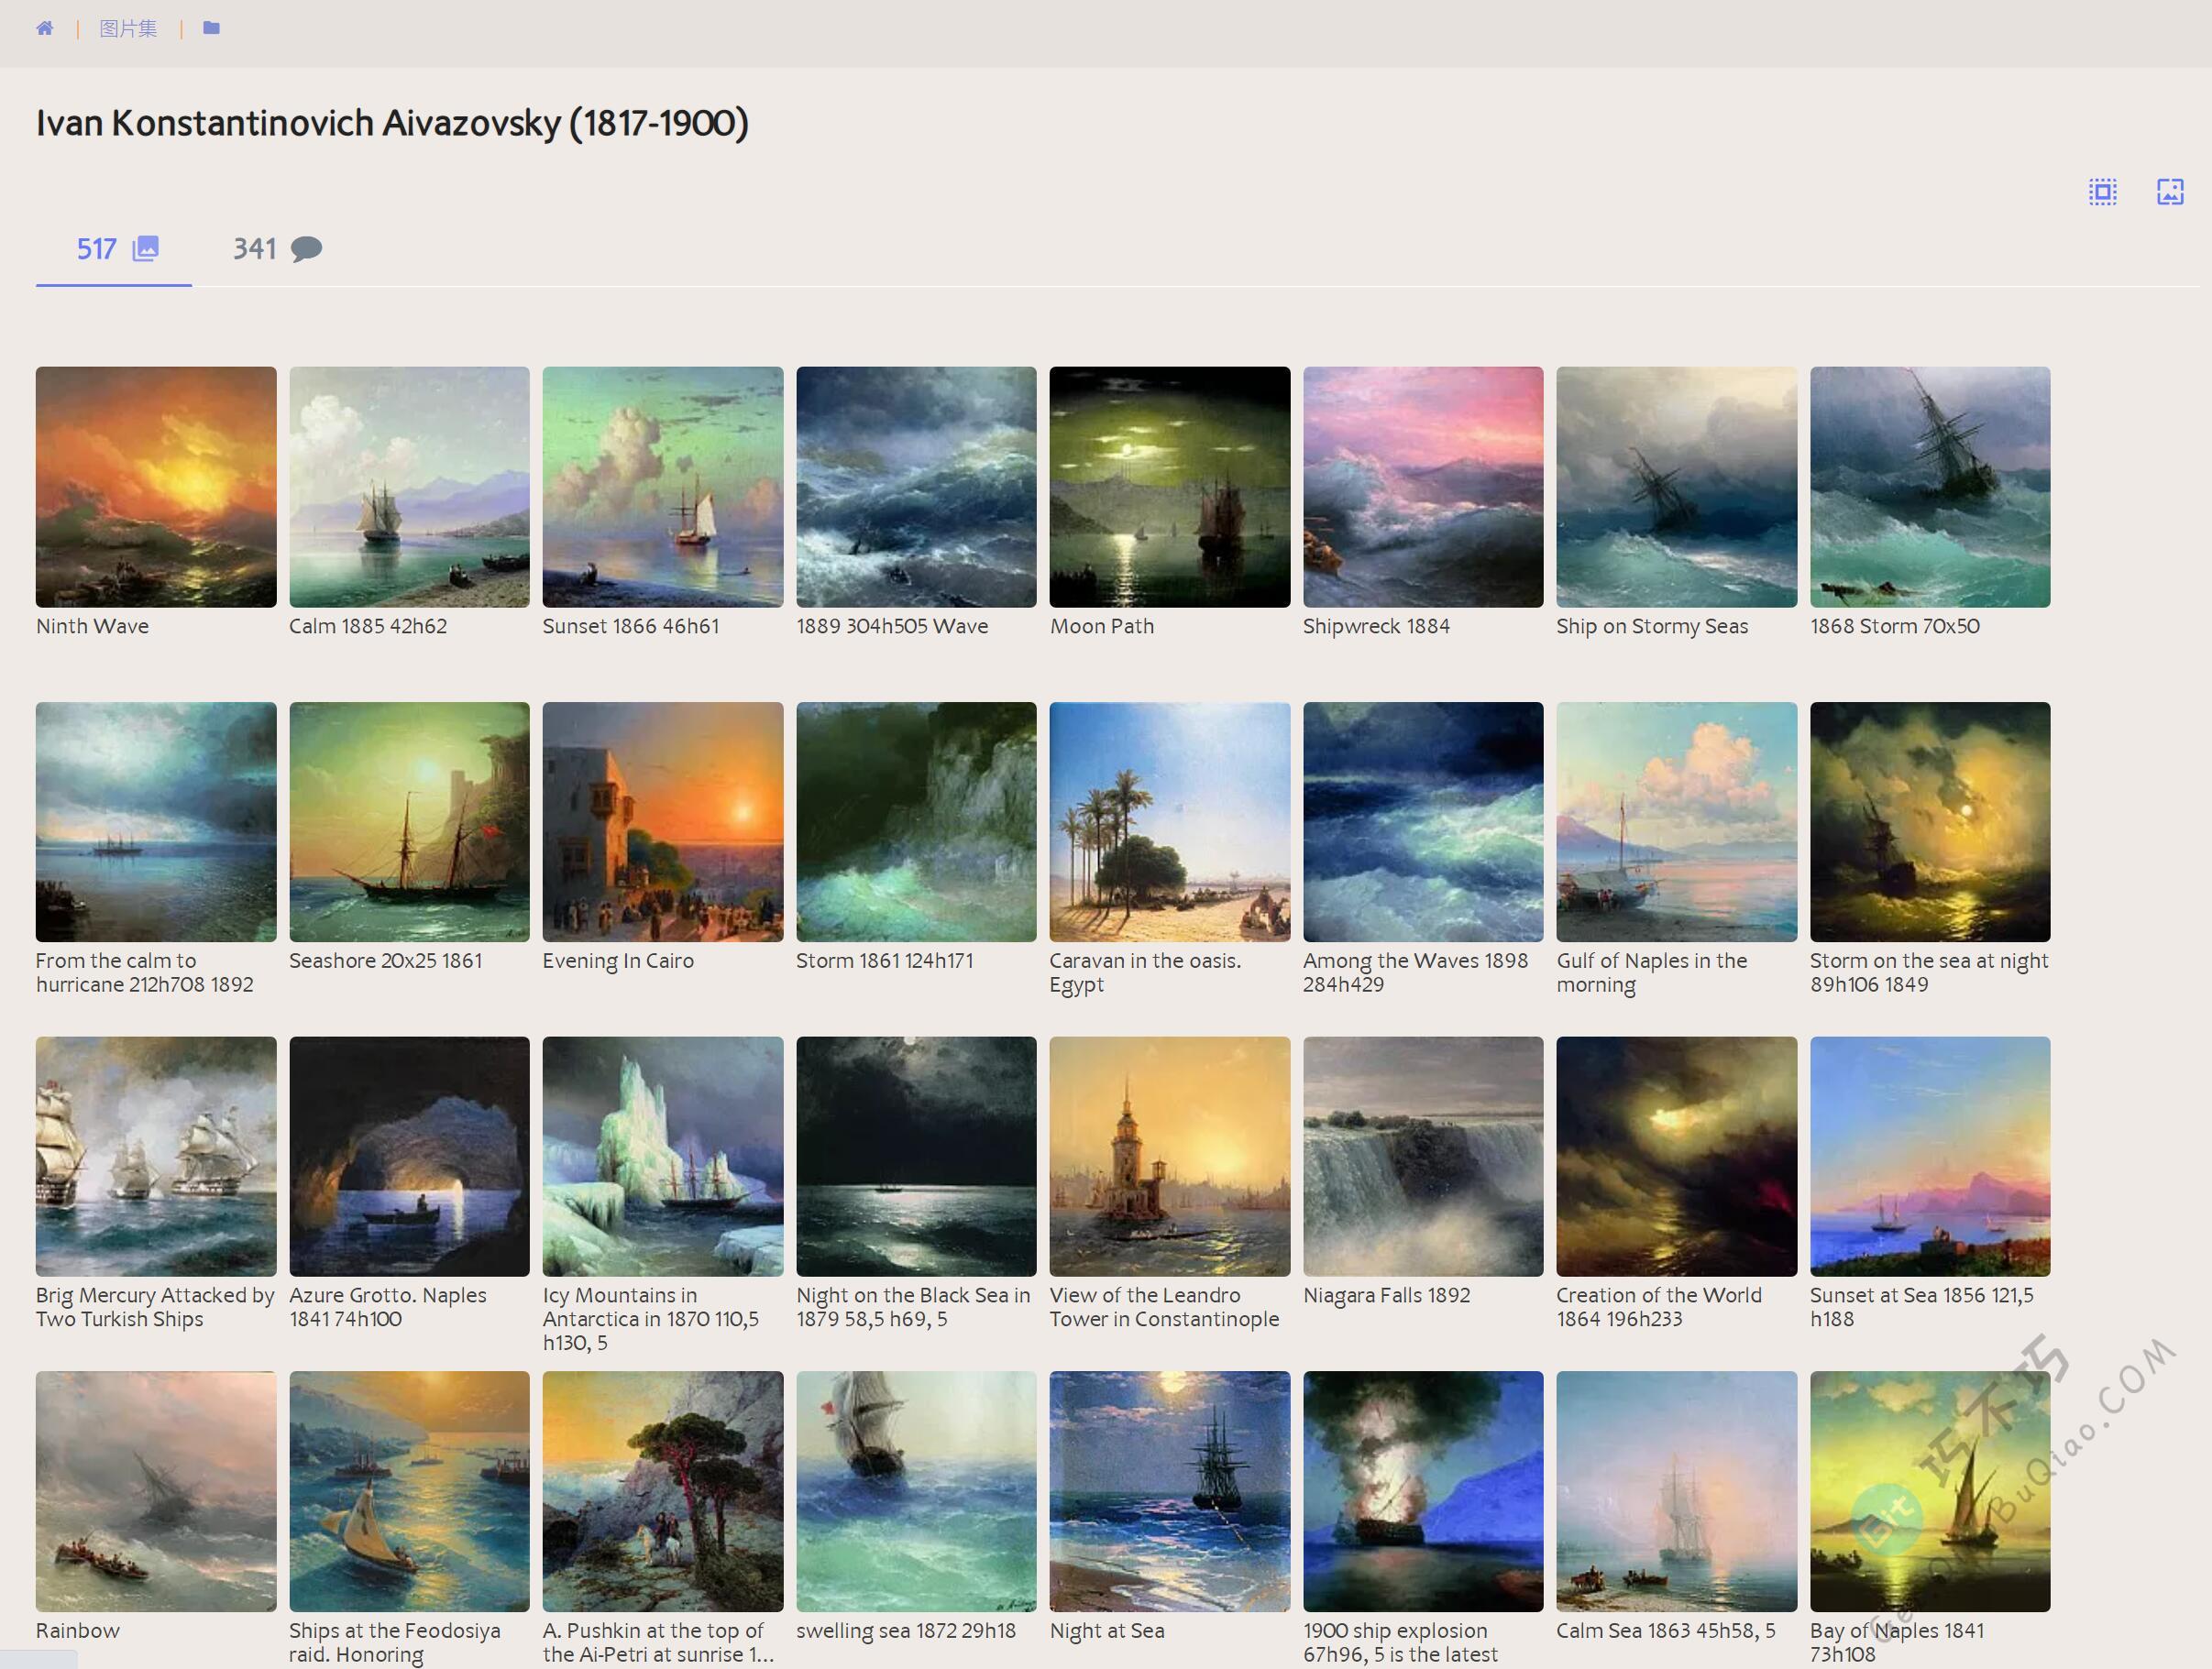Open the Storm on the sea at night thumbnail
This screenshot has height=1669, width=2212.
tap(1930, 822)
